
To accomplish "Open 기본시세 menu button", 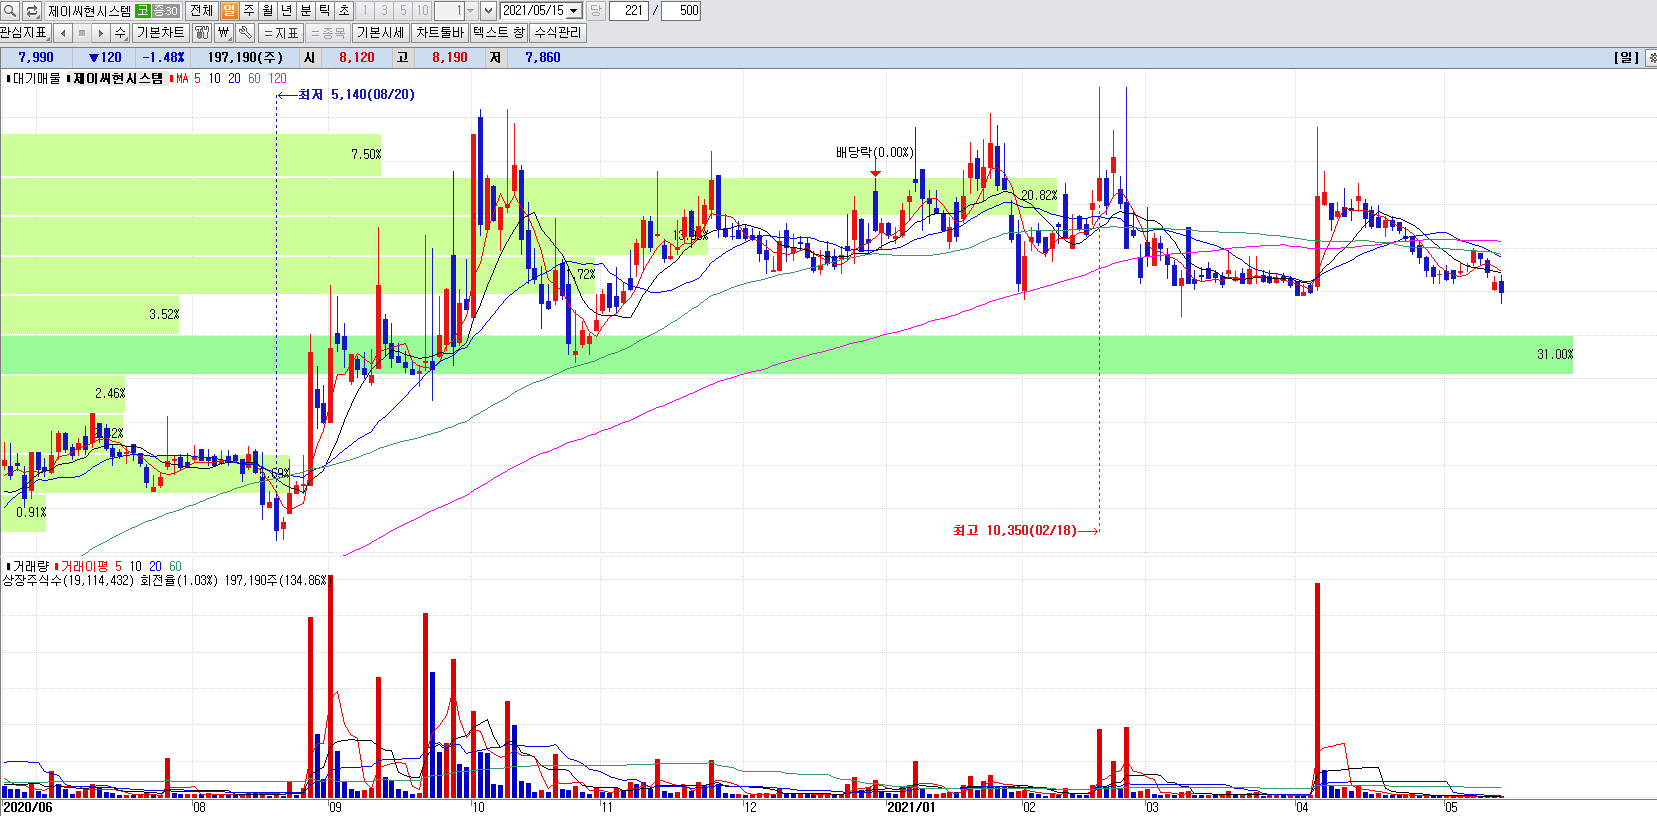I will (x=381, y=32).
